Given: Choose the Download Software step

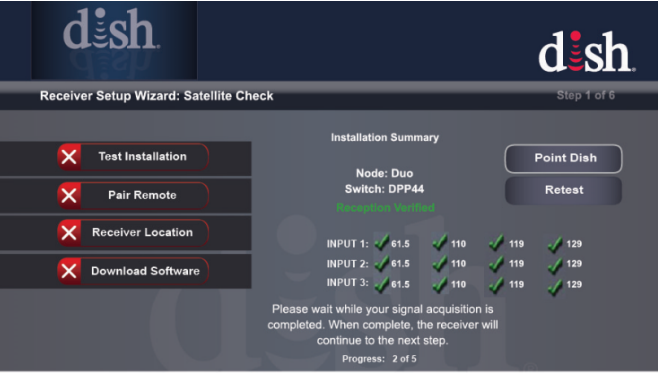Looking at the screenshot, I should [133, 271].
